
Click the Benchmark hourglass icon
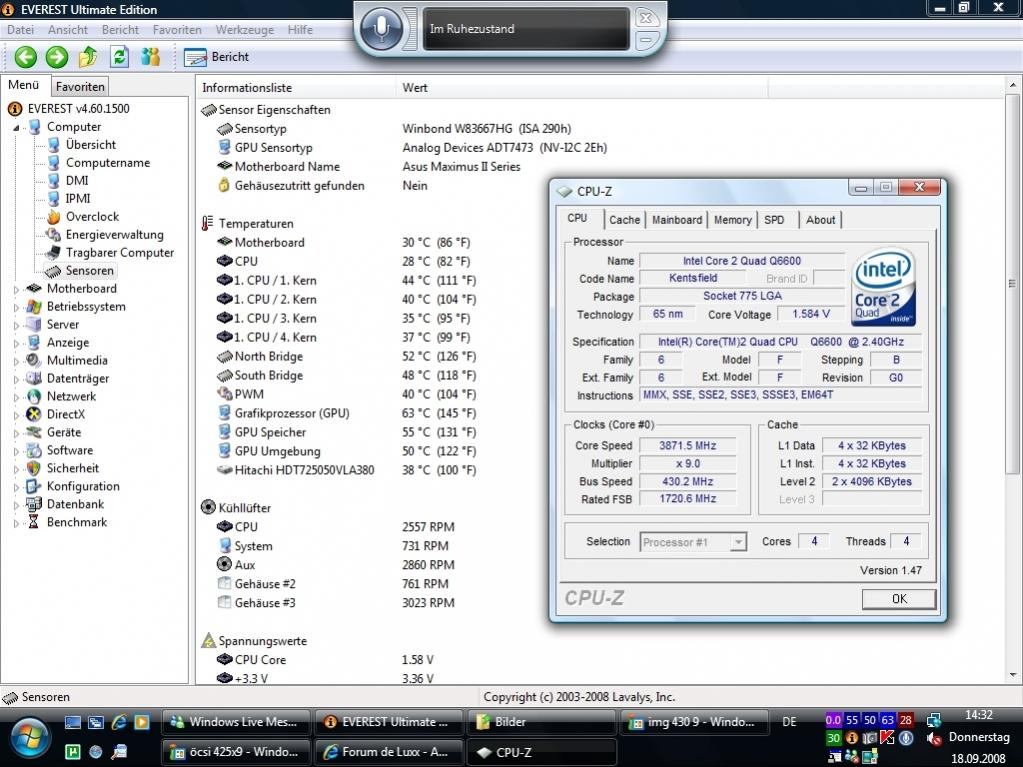(33, 522)
